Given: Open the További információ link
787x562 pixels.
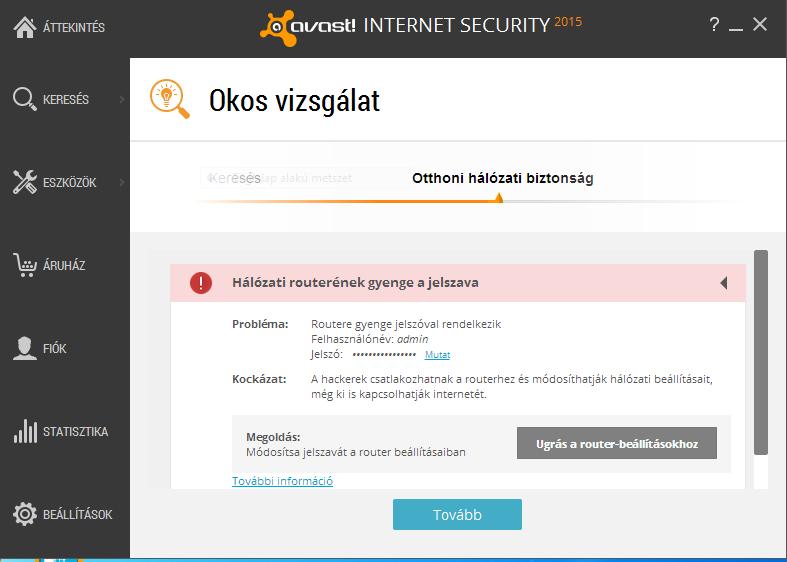Looking at the screenshot, I should [x=282, y=481].
